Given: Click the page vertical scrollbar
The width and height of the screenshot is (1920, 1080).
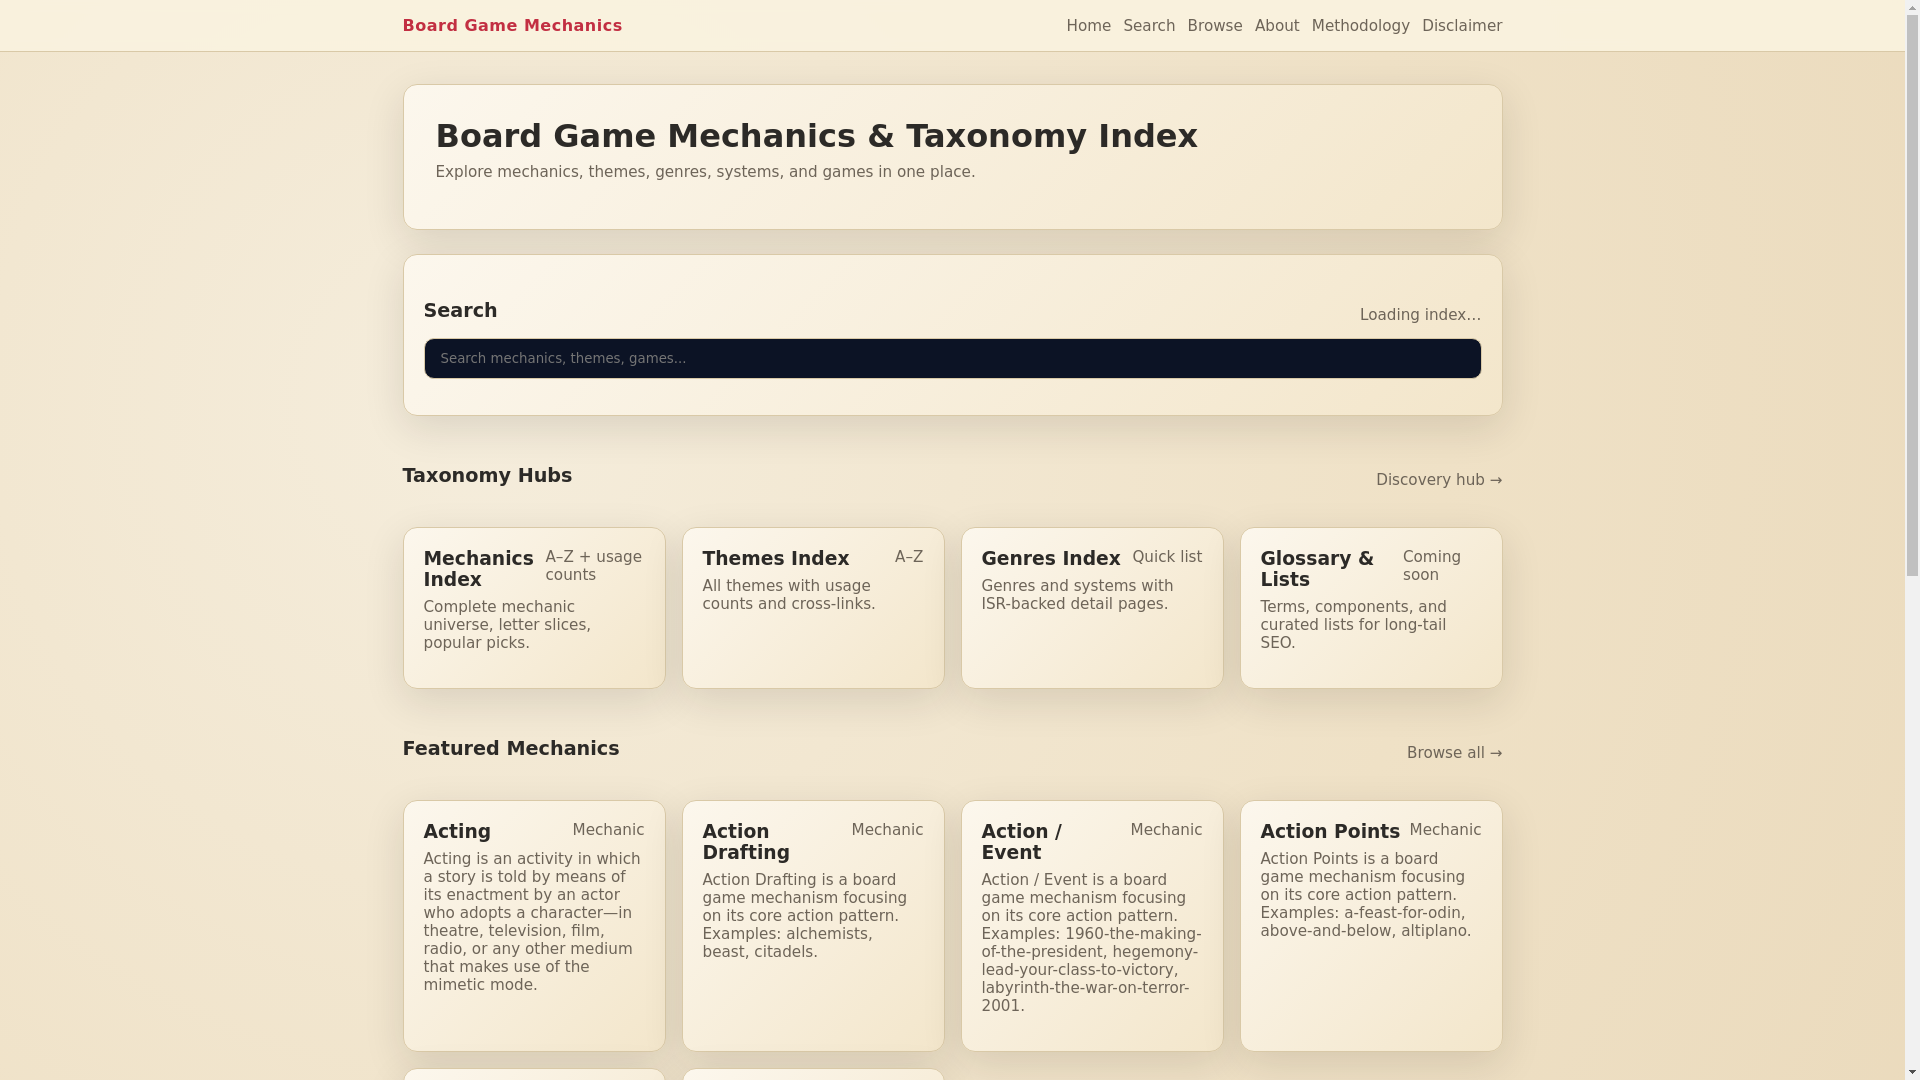Looking at the screenshot, I should point(1912,540).
